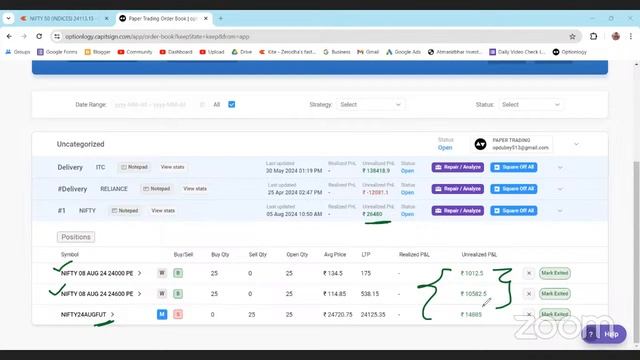Click B buy badge on 24600 PE row
The image size is (640, 360).
[x=178, y=293]
